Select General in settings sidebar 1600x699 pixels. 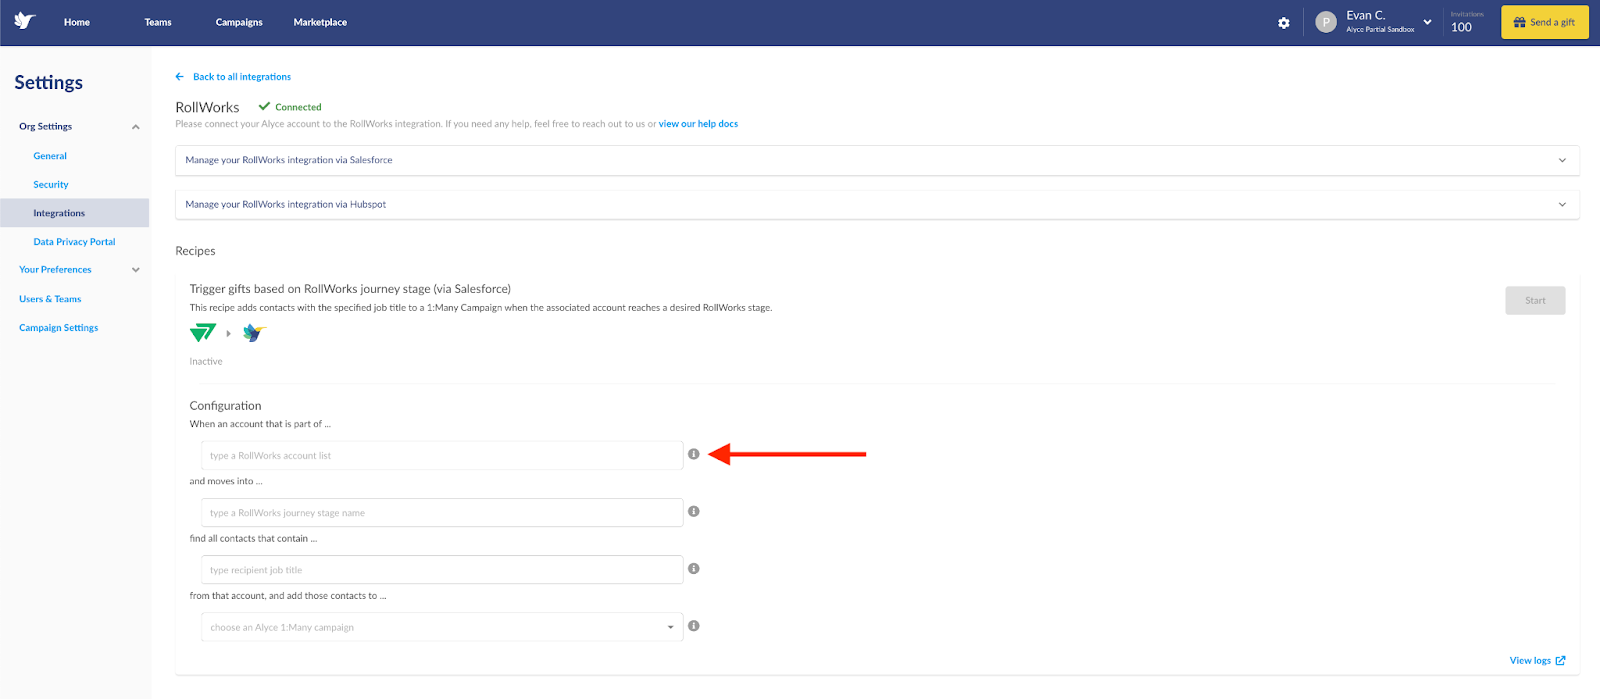point(50,156)
